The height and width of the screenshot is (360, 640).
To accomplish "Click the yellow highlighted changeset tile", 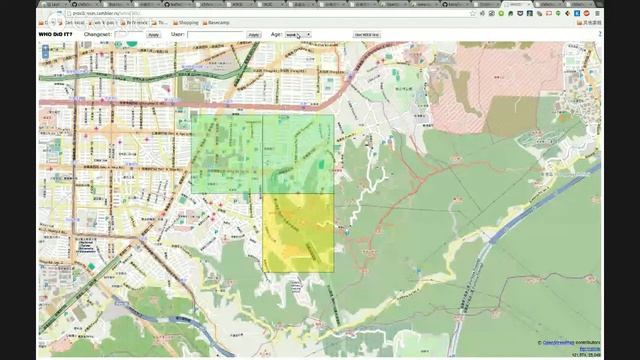I will [x=298, y=233].
